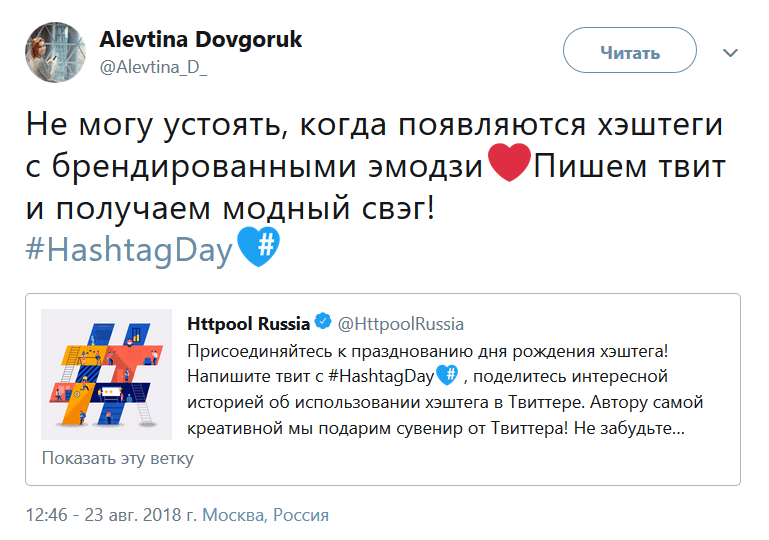Open Httpool Russia account name

pyautogui.click(x=248, y=324)
